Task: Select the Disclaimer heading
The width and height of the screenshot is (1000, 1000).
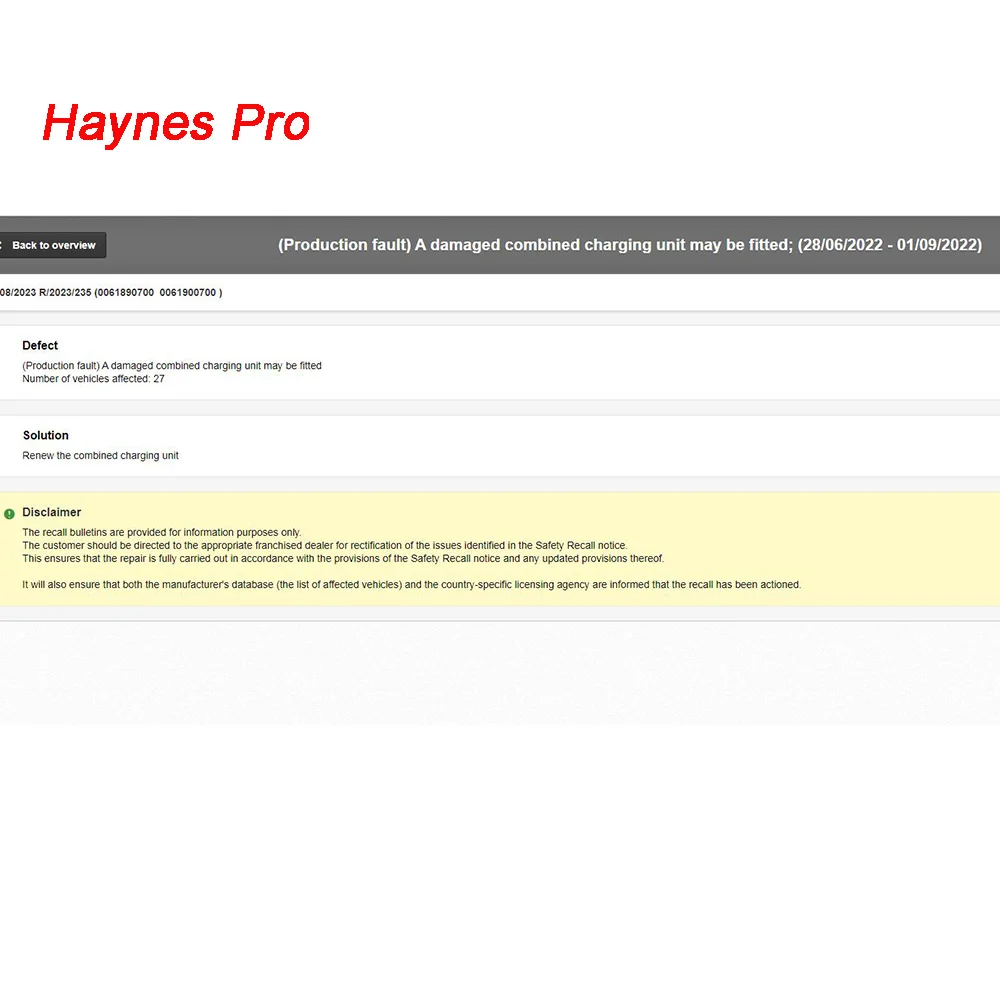Action: pos(52,512)
